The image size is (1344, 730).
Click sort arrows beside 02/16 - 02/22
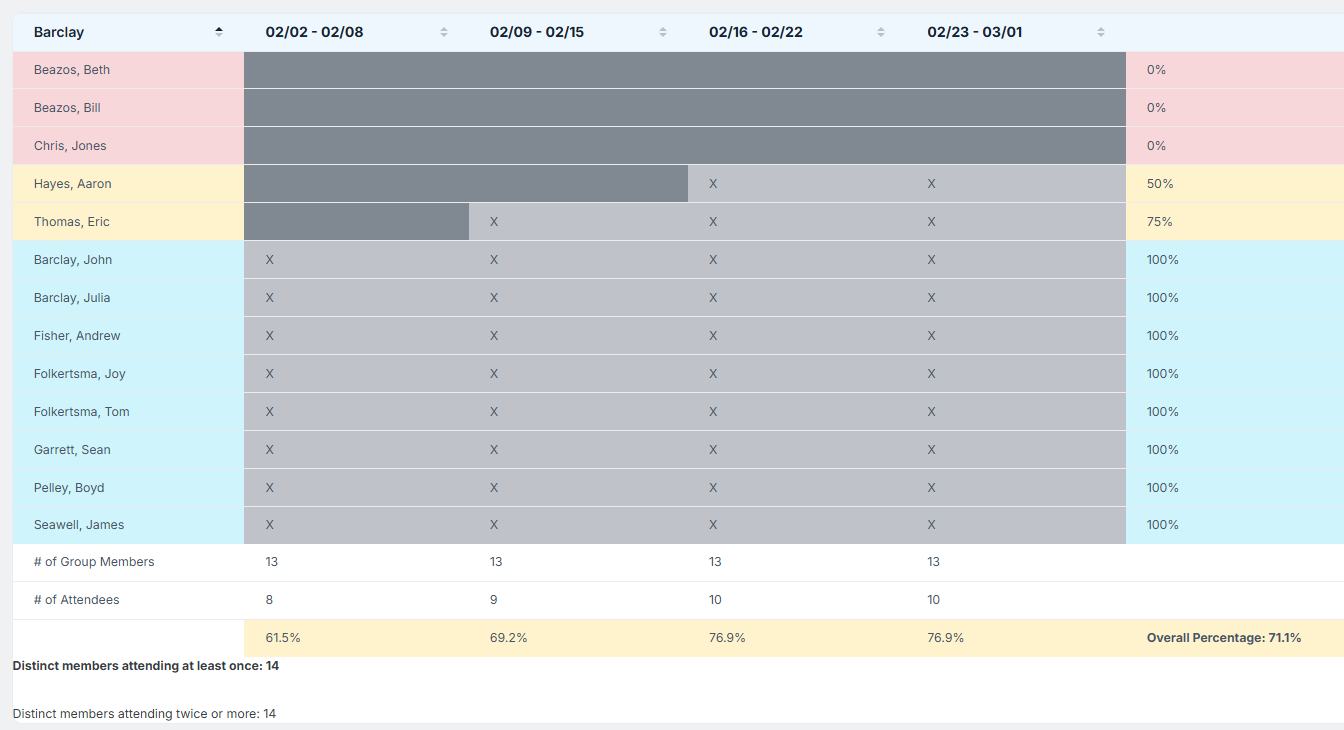point(881,32)
